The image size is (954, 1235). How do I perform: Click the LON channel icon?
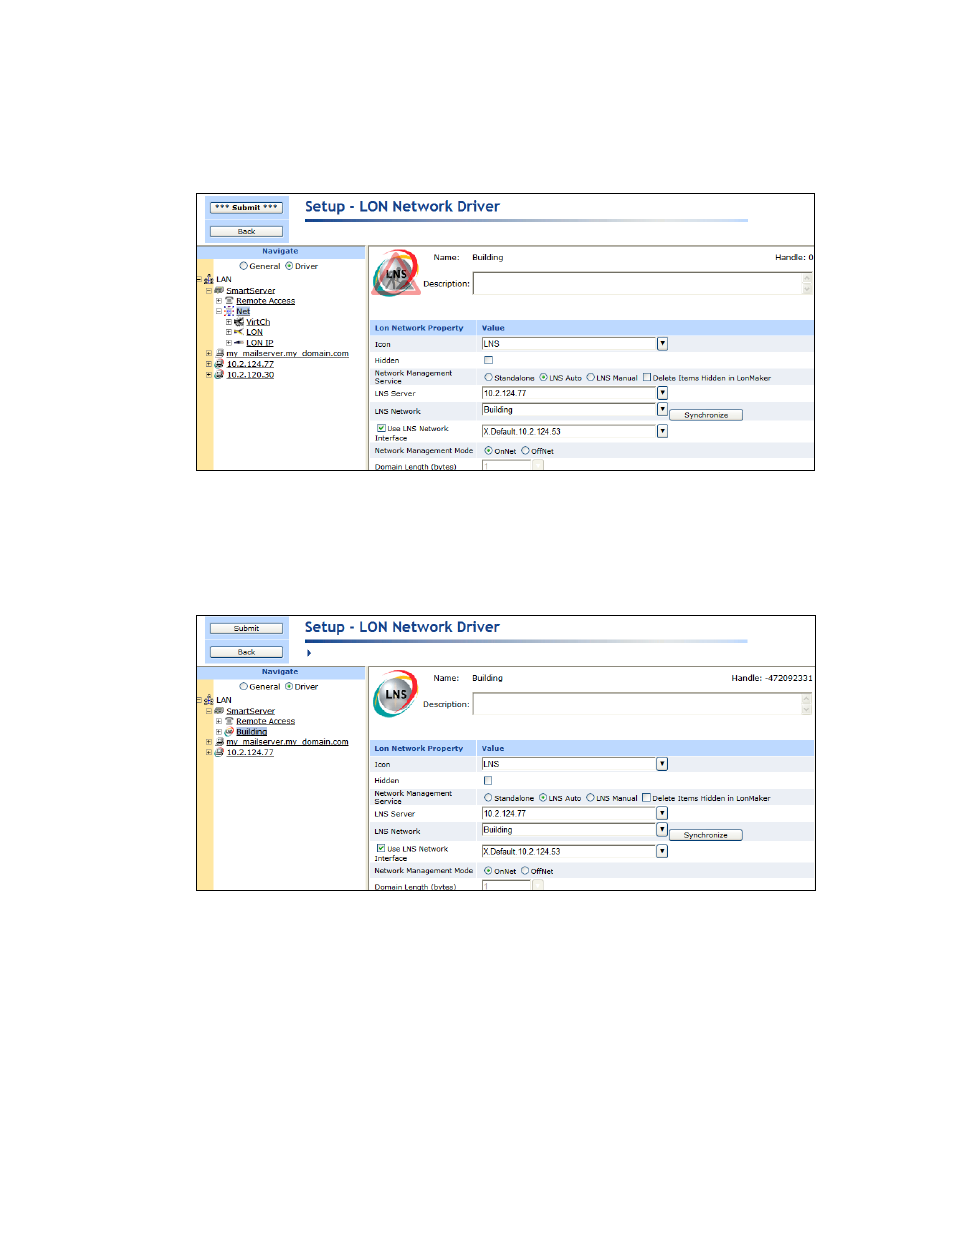239,332
